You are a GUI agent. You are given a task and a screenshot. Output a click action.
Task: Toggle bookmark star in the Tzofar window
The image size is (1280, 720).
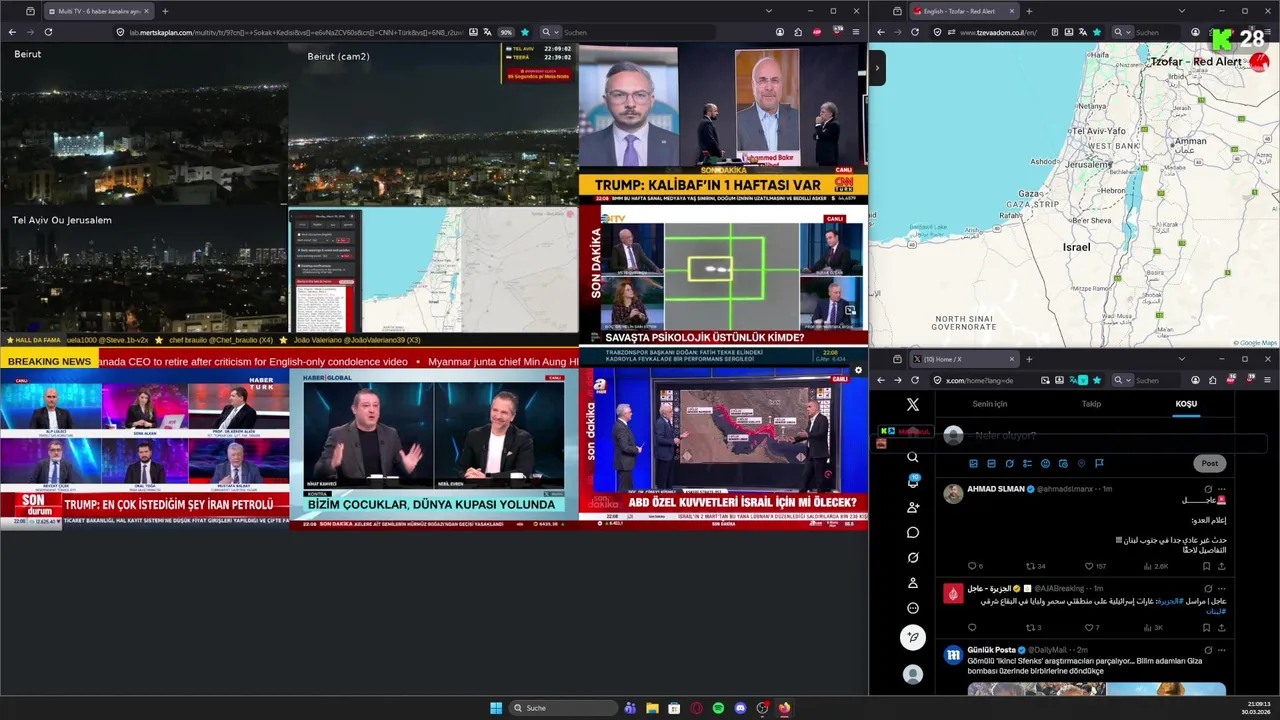coord(1097,32)
